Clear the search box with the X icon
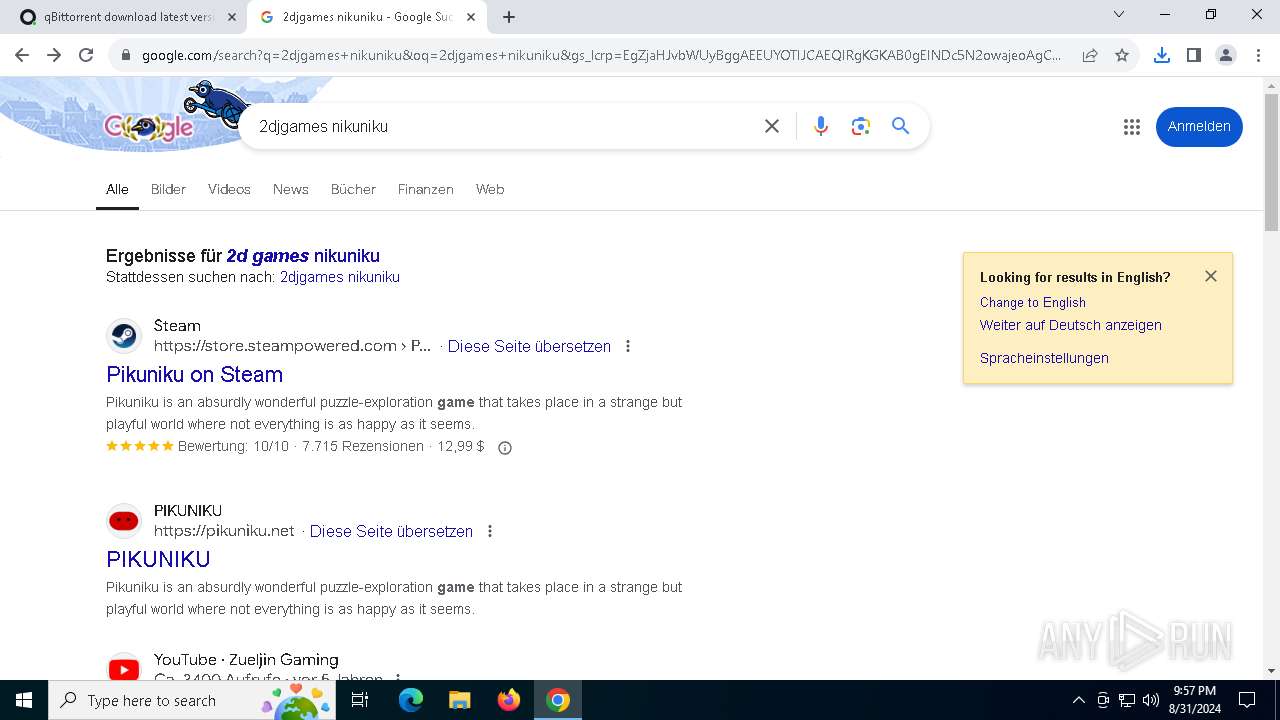The image size is (1280, 720). 772,126
